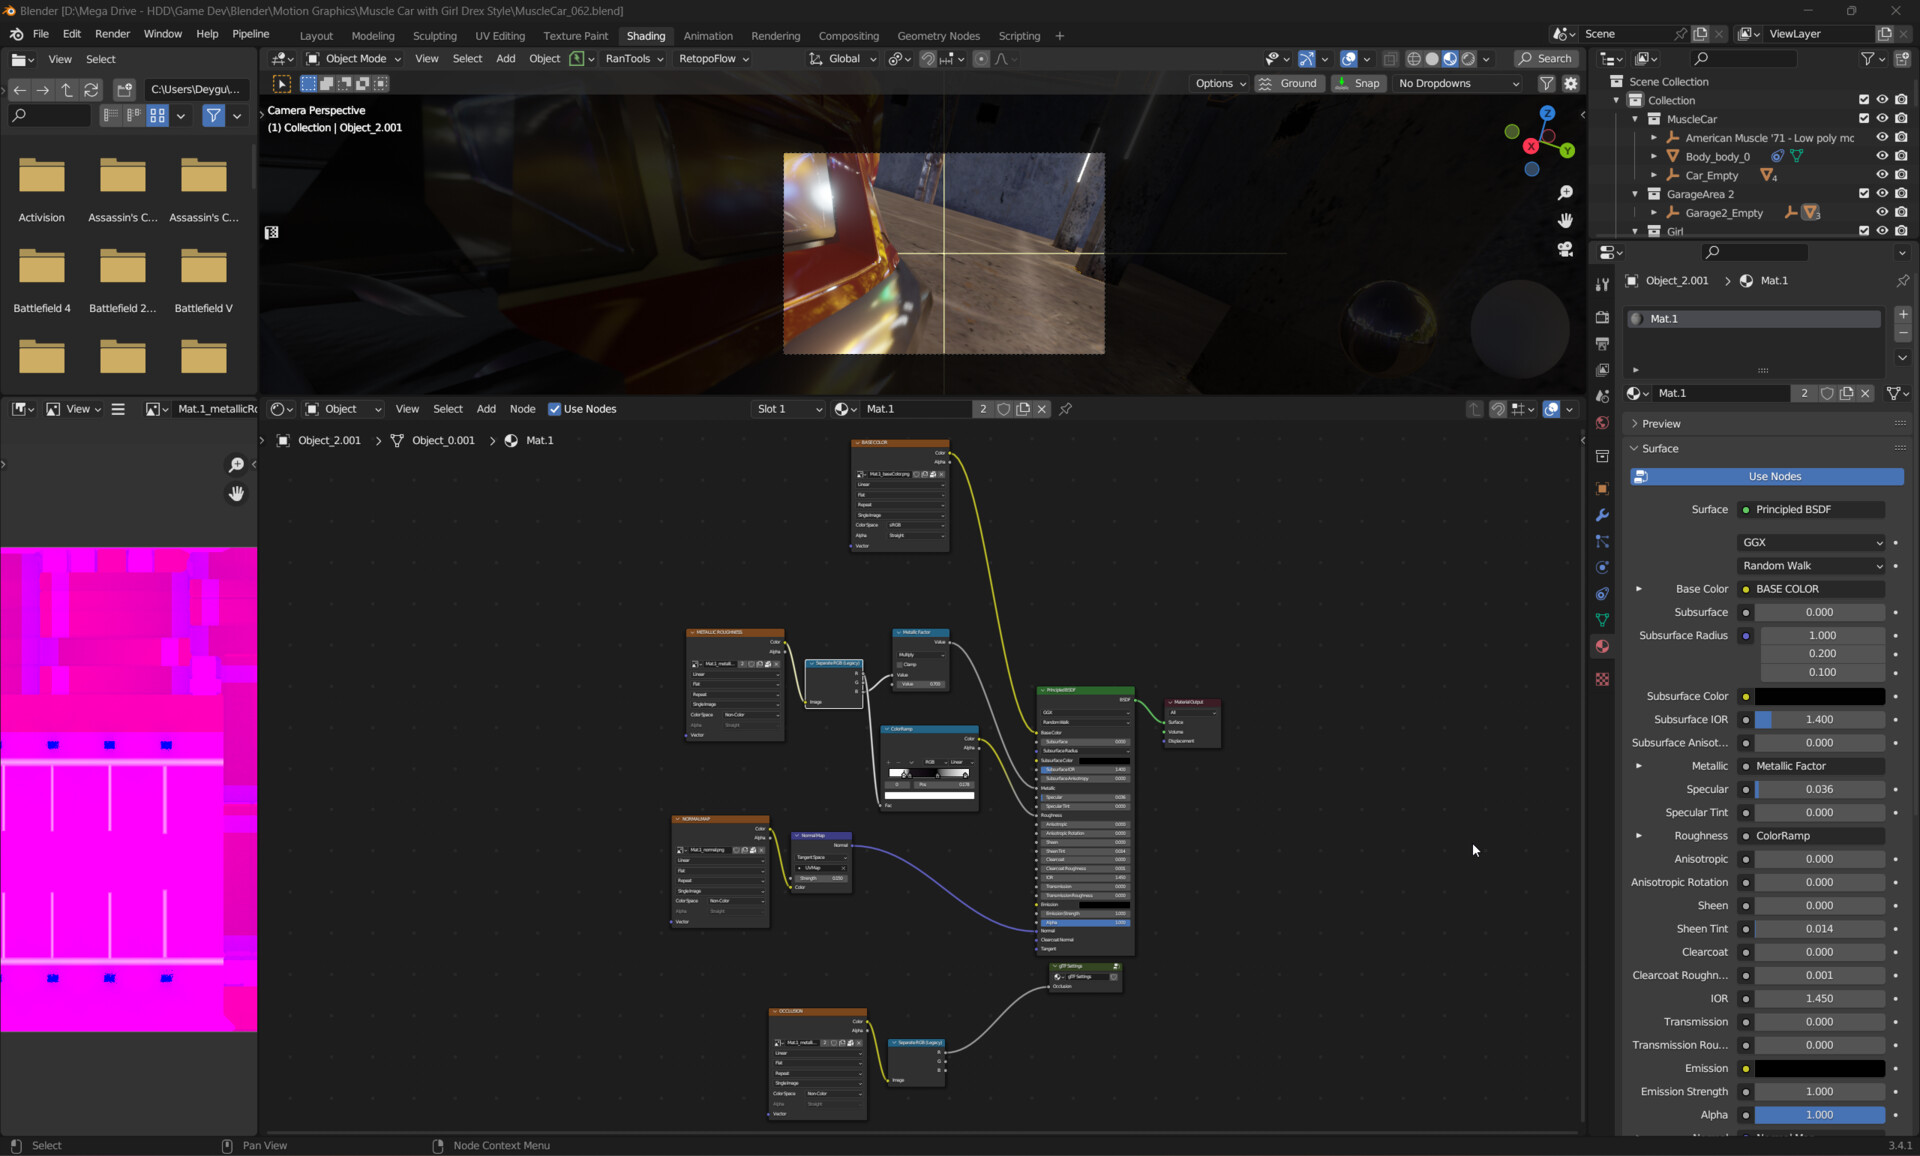1920x1156 pixels.
Task: Open the No Dropdowns combo box
Action: click(x=1455, y=83)
